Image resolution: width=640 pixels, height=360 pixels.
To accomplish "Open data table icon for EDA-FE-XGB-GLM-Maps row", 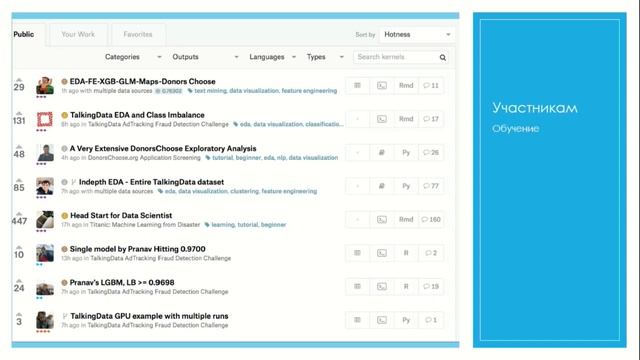I will pyautogui.click(x=357, y=85).
